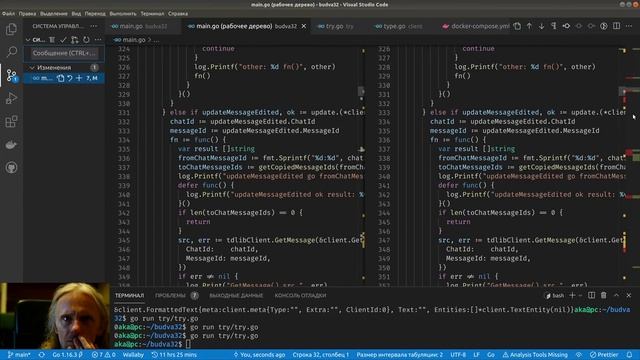Click Wallaby in the status bar
The image size is (640, 360).
pyautogui.click(x=133, y=355)
